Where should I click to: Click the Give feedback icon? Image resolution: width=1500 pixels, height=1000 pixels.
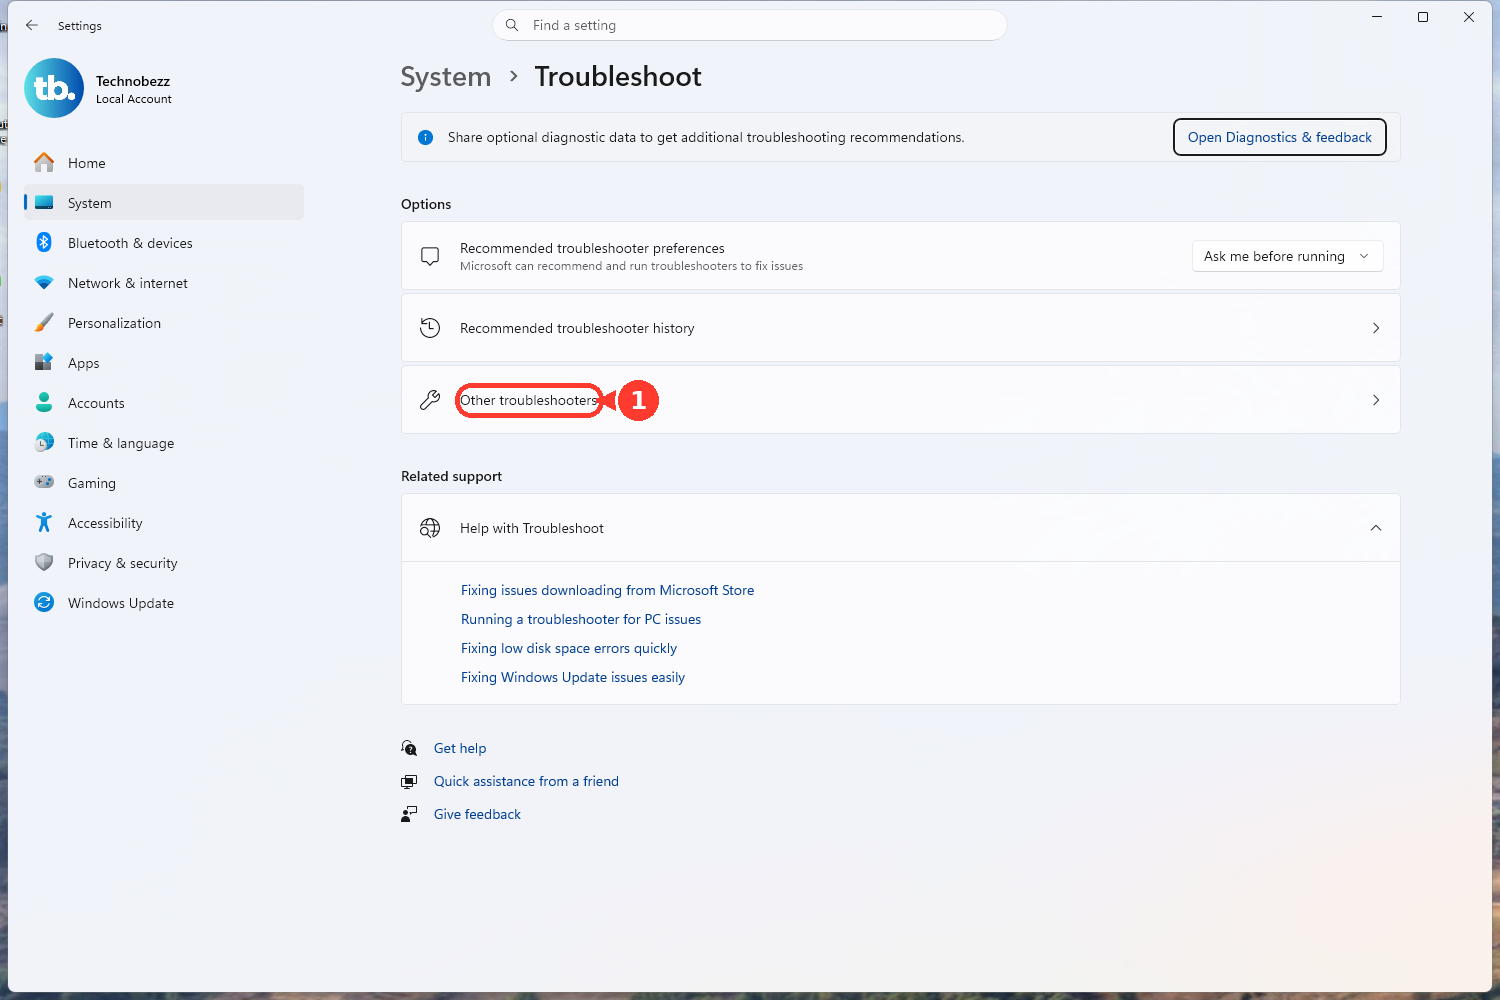point(409,814)
